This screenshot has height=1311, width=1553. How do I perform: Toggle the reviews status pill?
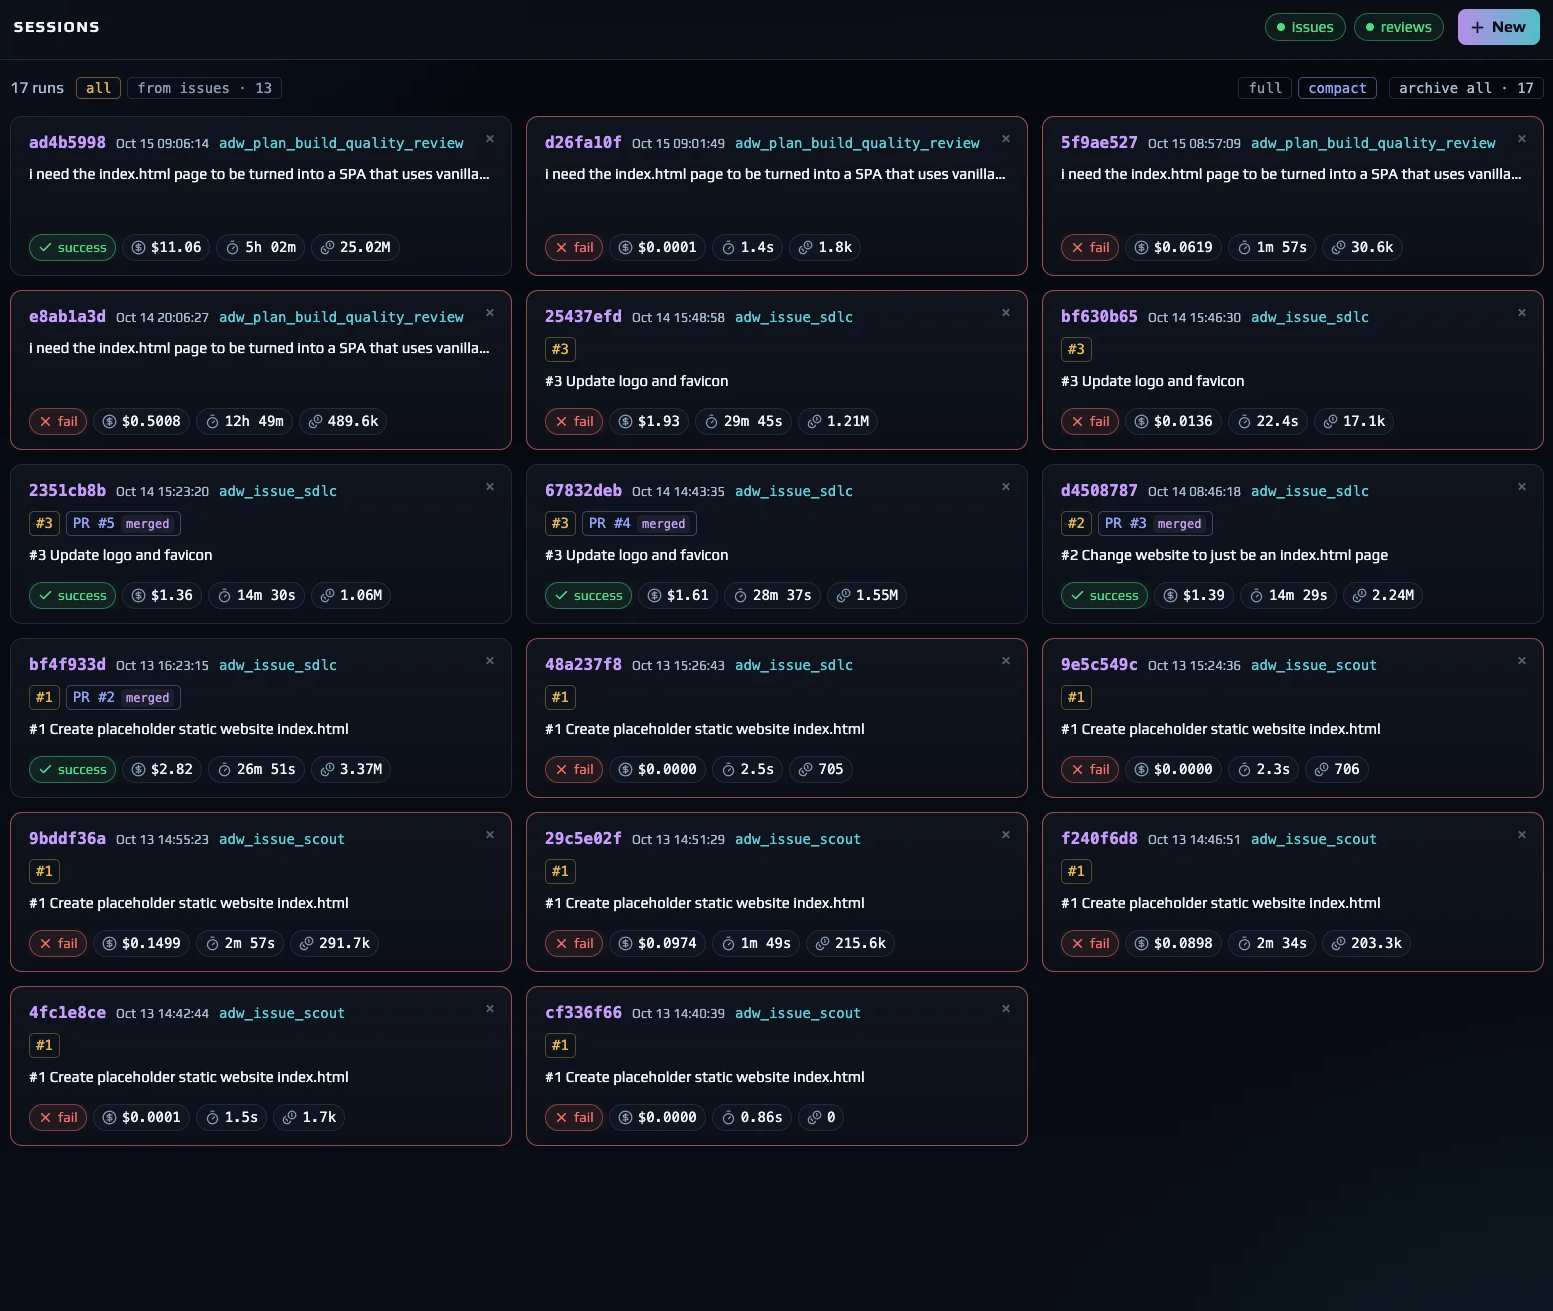click(x=1399, y=27)
